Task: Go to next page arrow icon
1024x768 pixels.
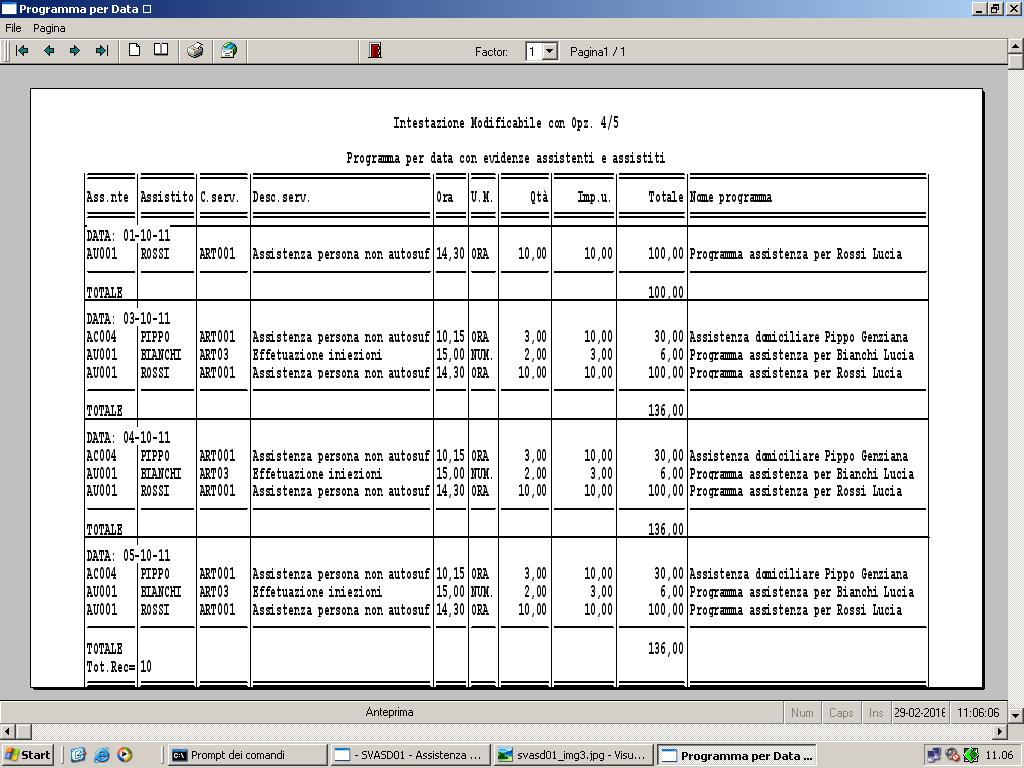Action: (75, 51)
